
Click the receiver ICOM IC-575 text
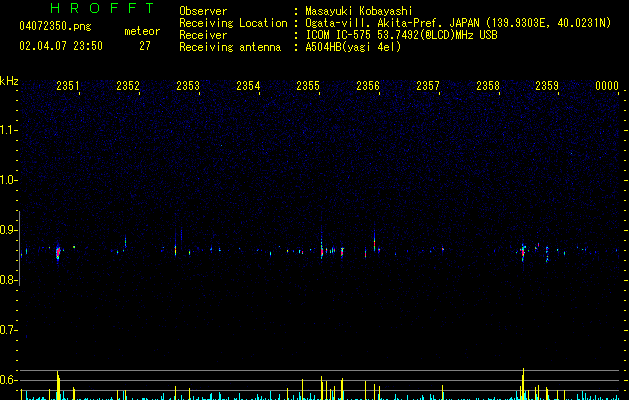[339, 35]
